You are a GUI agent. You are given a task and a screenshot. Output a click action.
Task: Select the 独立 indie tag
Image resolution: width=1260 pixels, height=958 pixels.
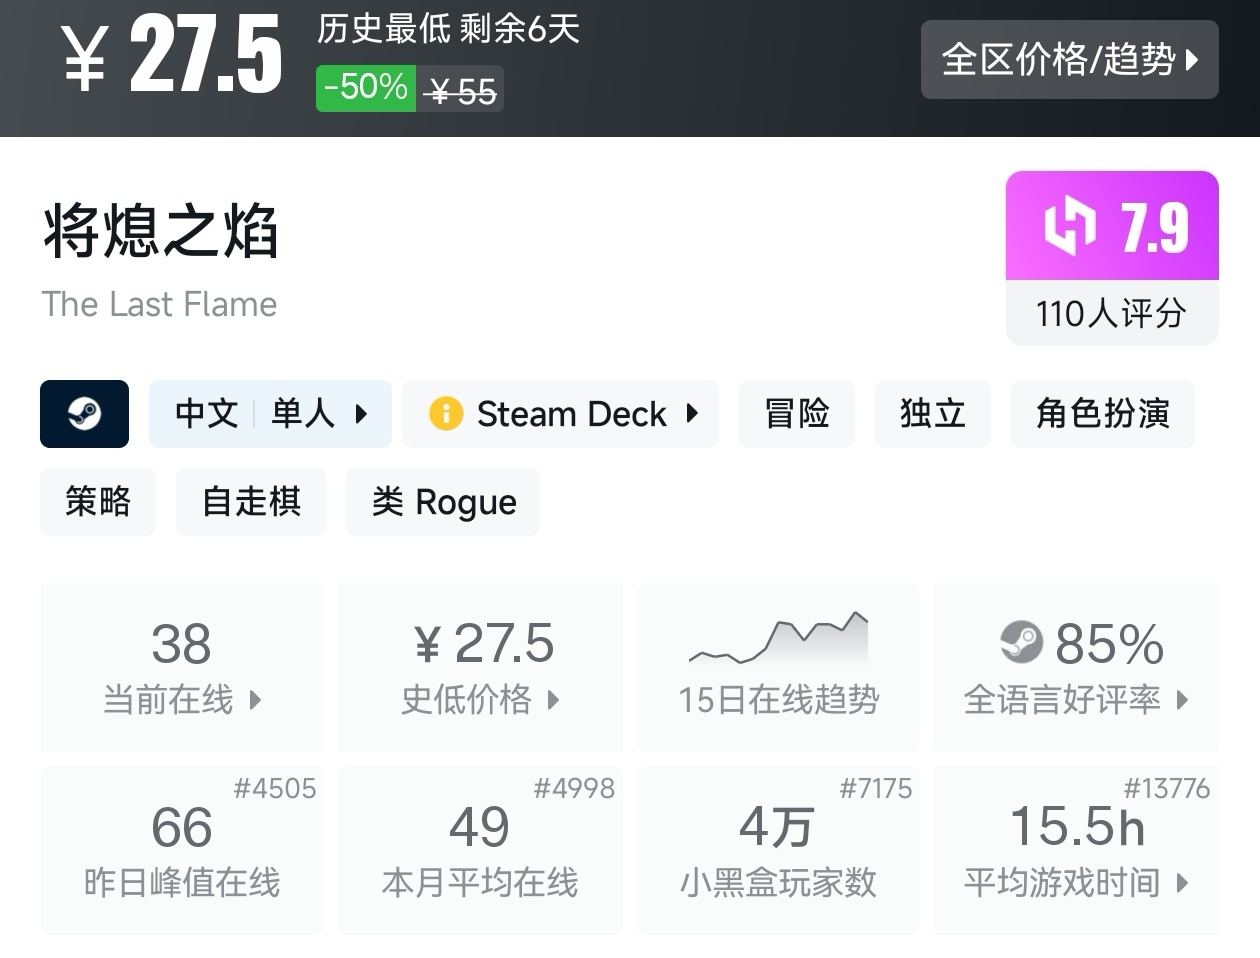tap(932, 413)
